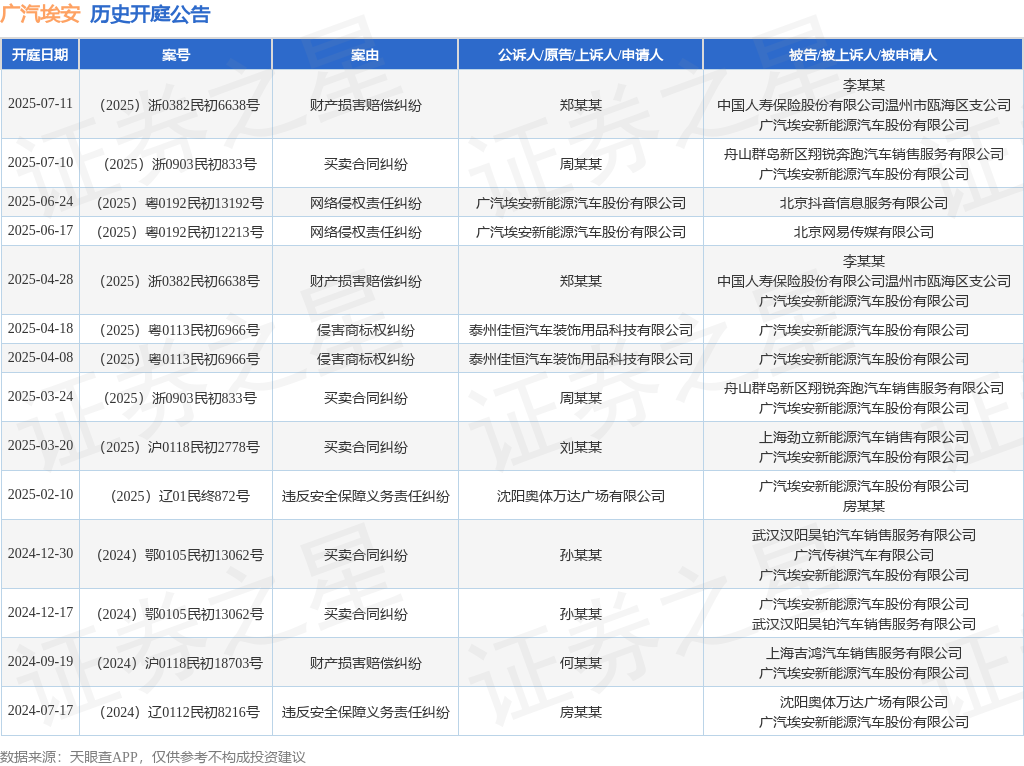Viewport: 1024px width, 766px height.
Task: Select 武汉汉阳昊铂汽车销售服务有限公司 in the 2024-12-30 row
Action: 863,535
